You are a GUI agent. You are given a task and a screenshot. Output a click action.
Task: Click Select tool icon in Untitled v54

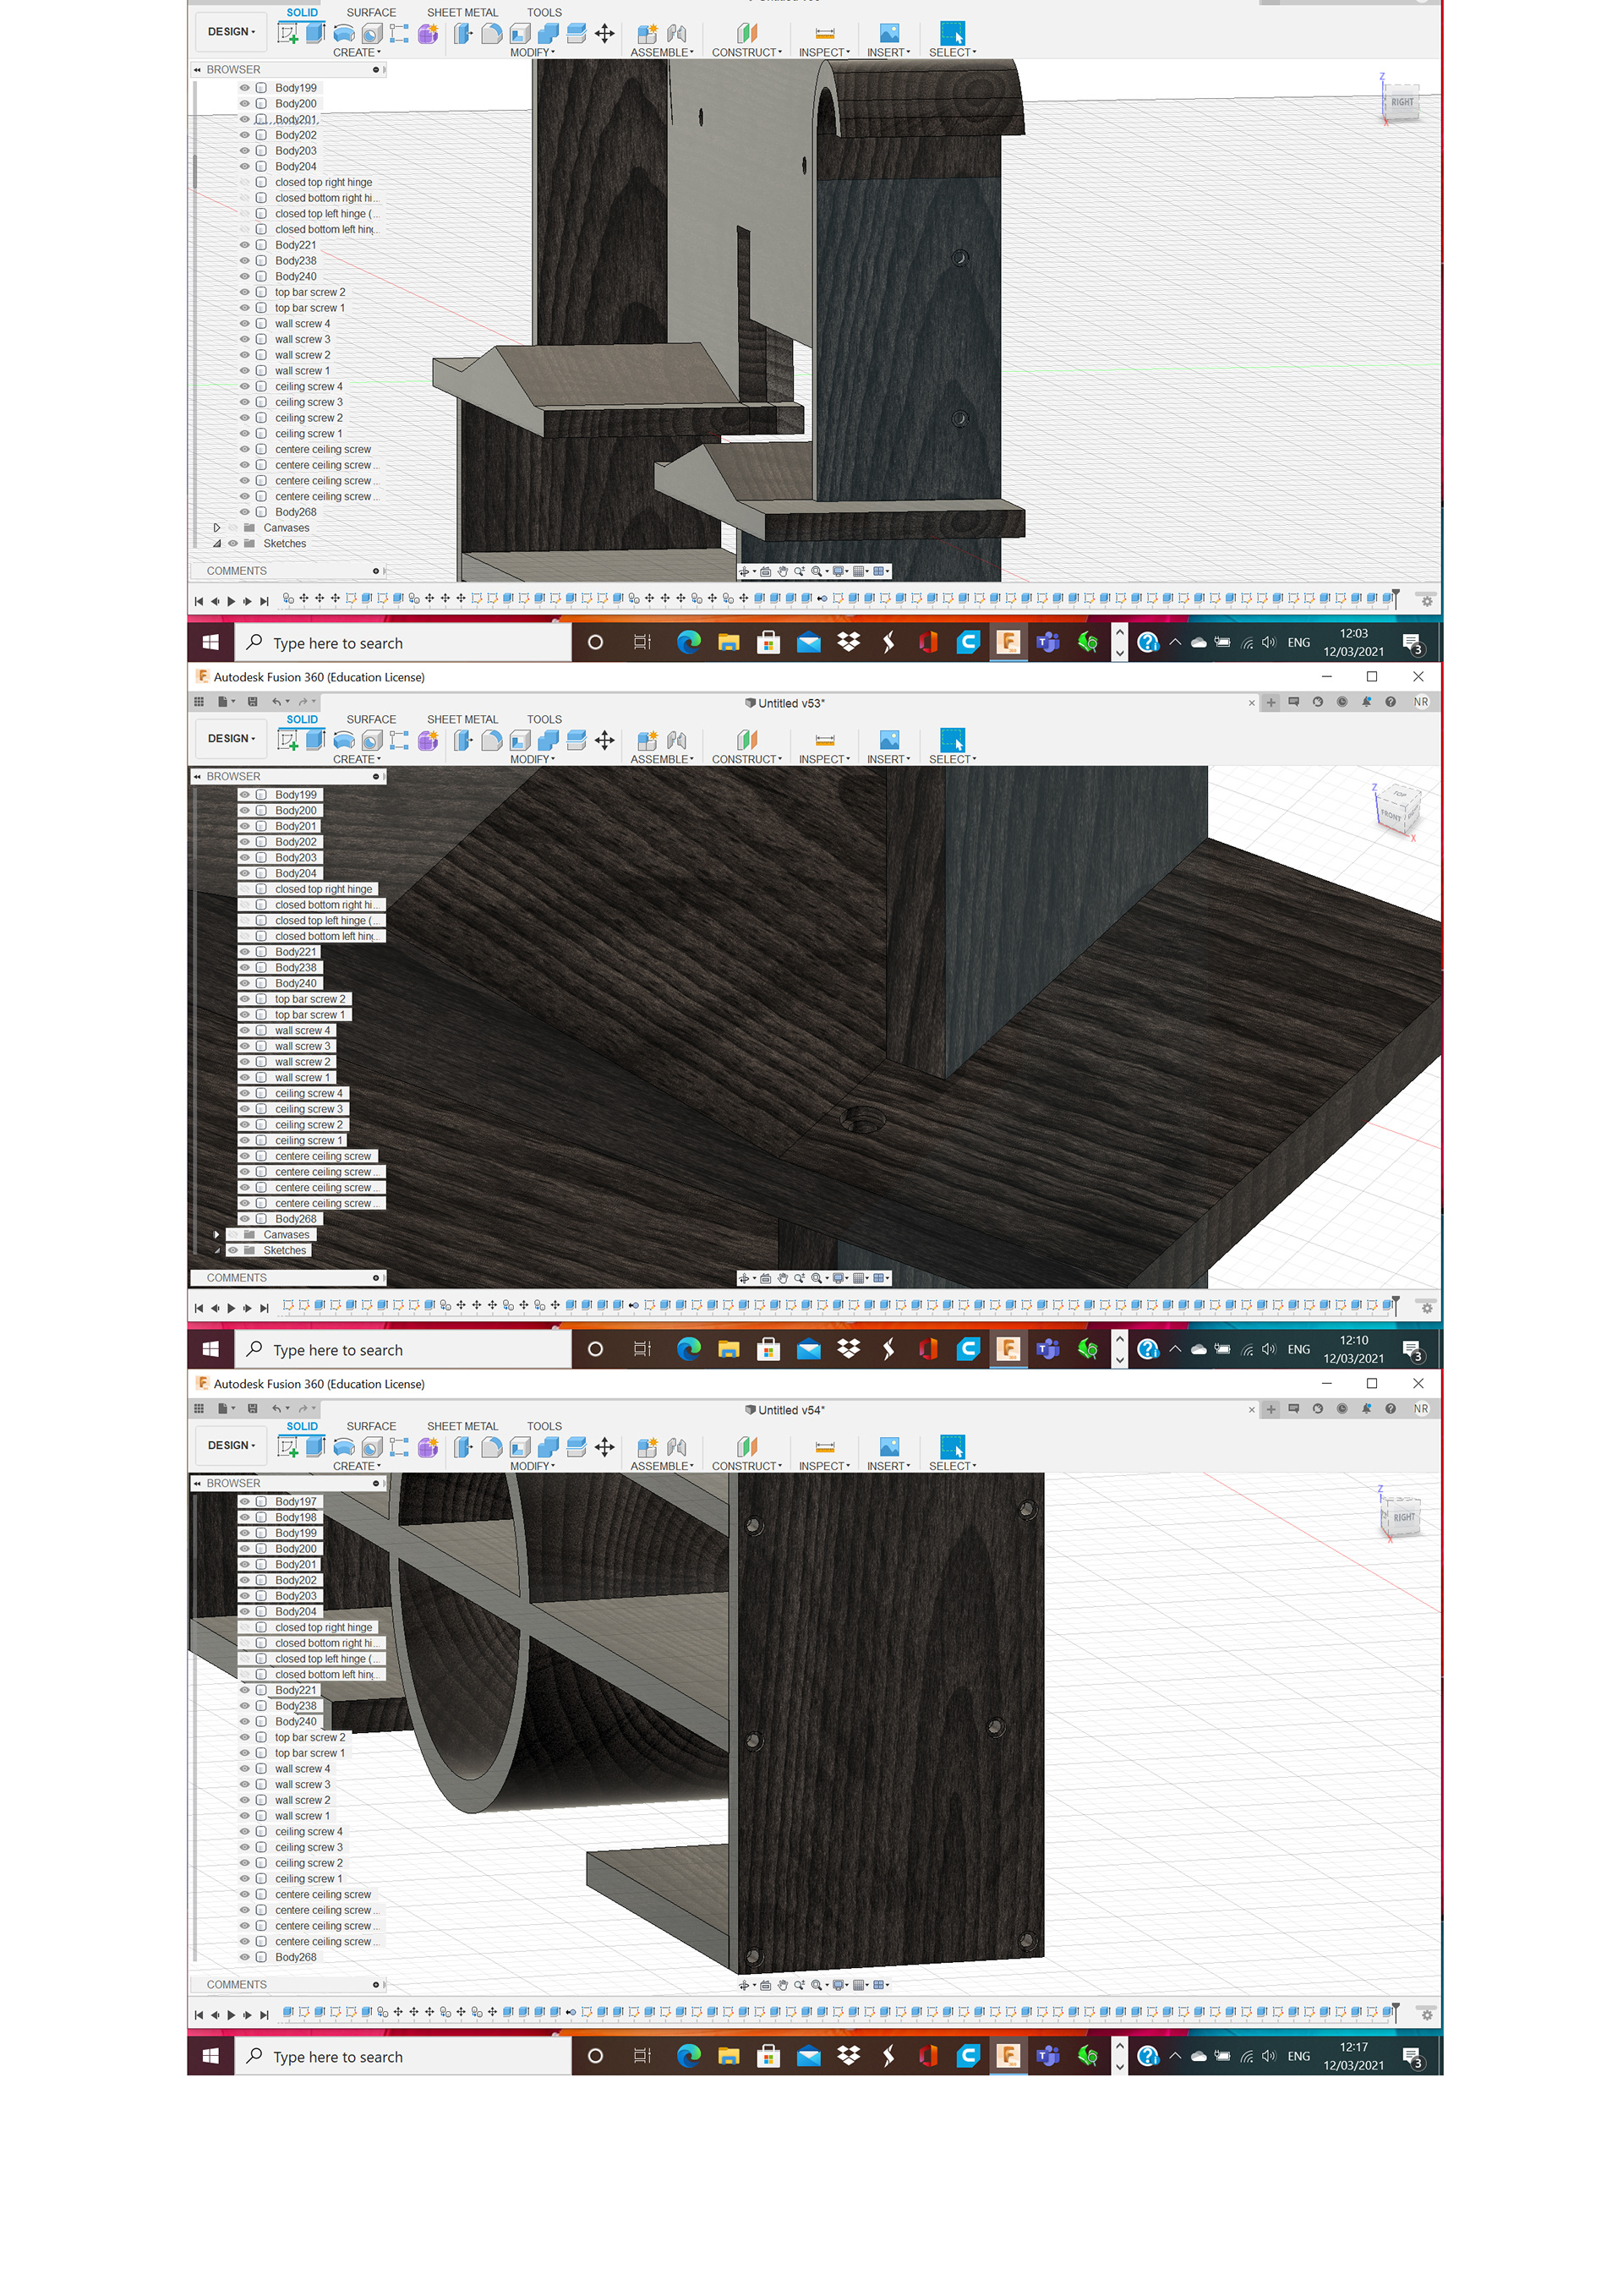[x=953, y=1447]
